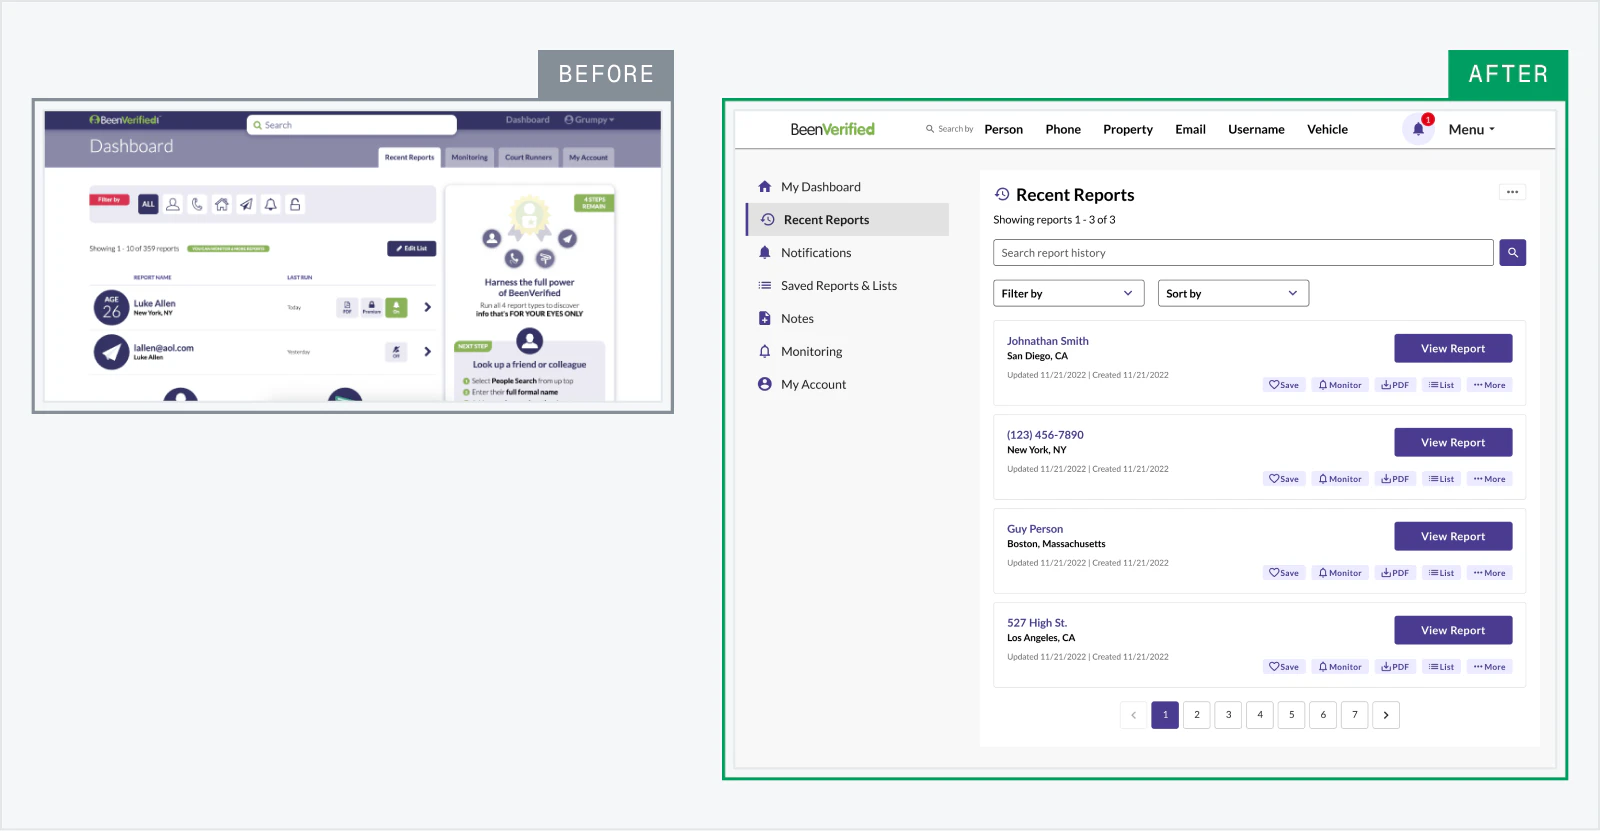This screenshot has height=831, width=1600.
Task: Switch to Property search type
Action: coord(1128,129)
